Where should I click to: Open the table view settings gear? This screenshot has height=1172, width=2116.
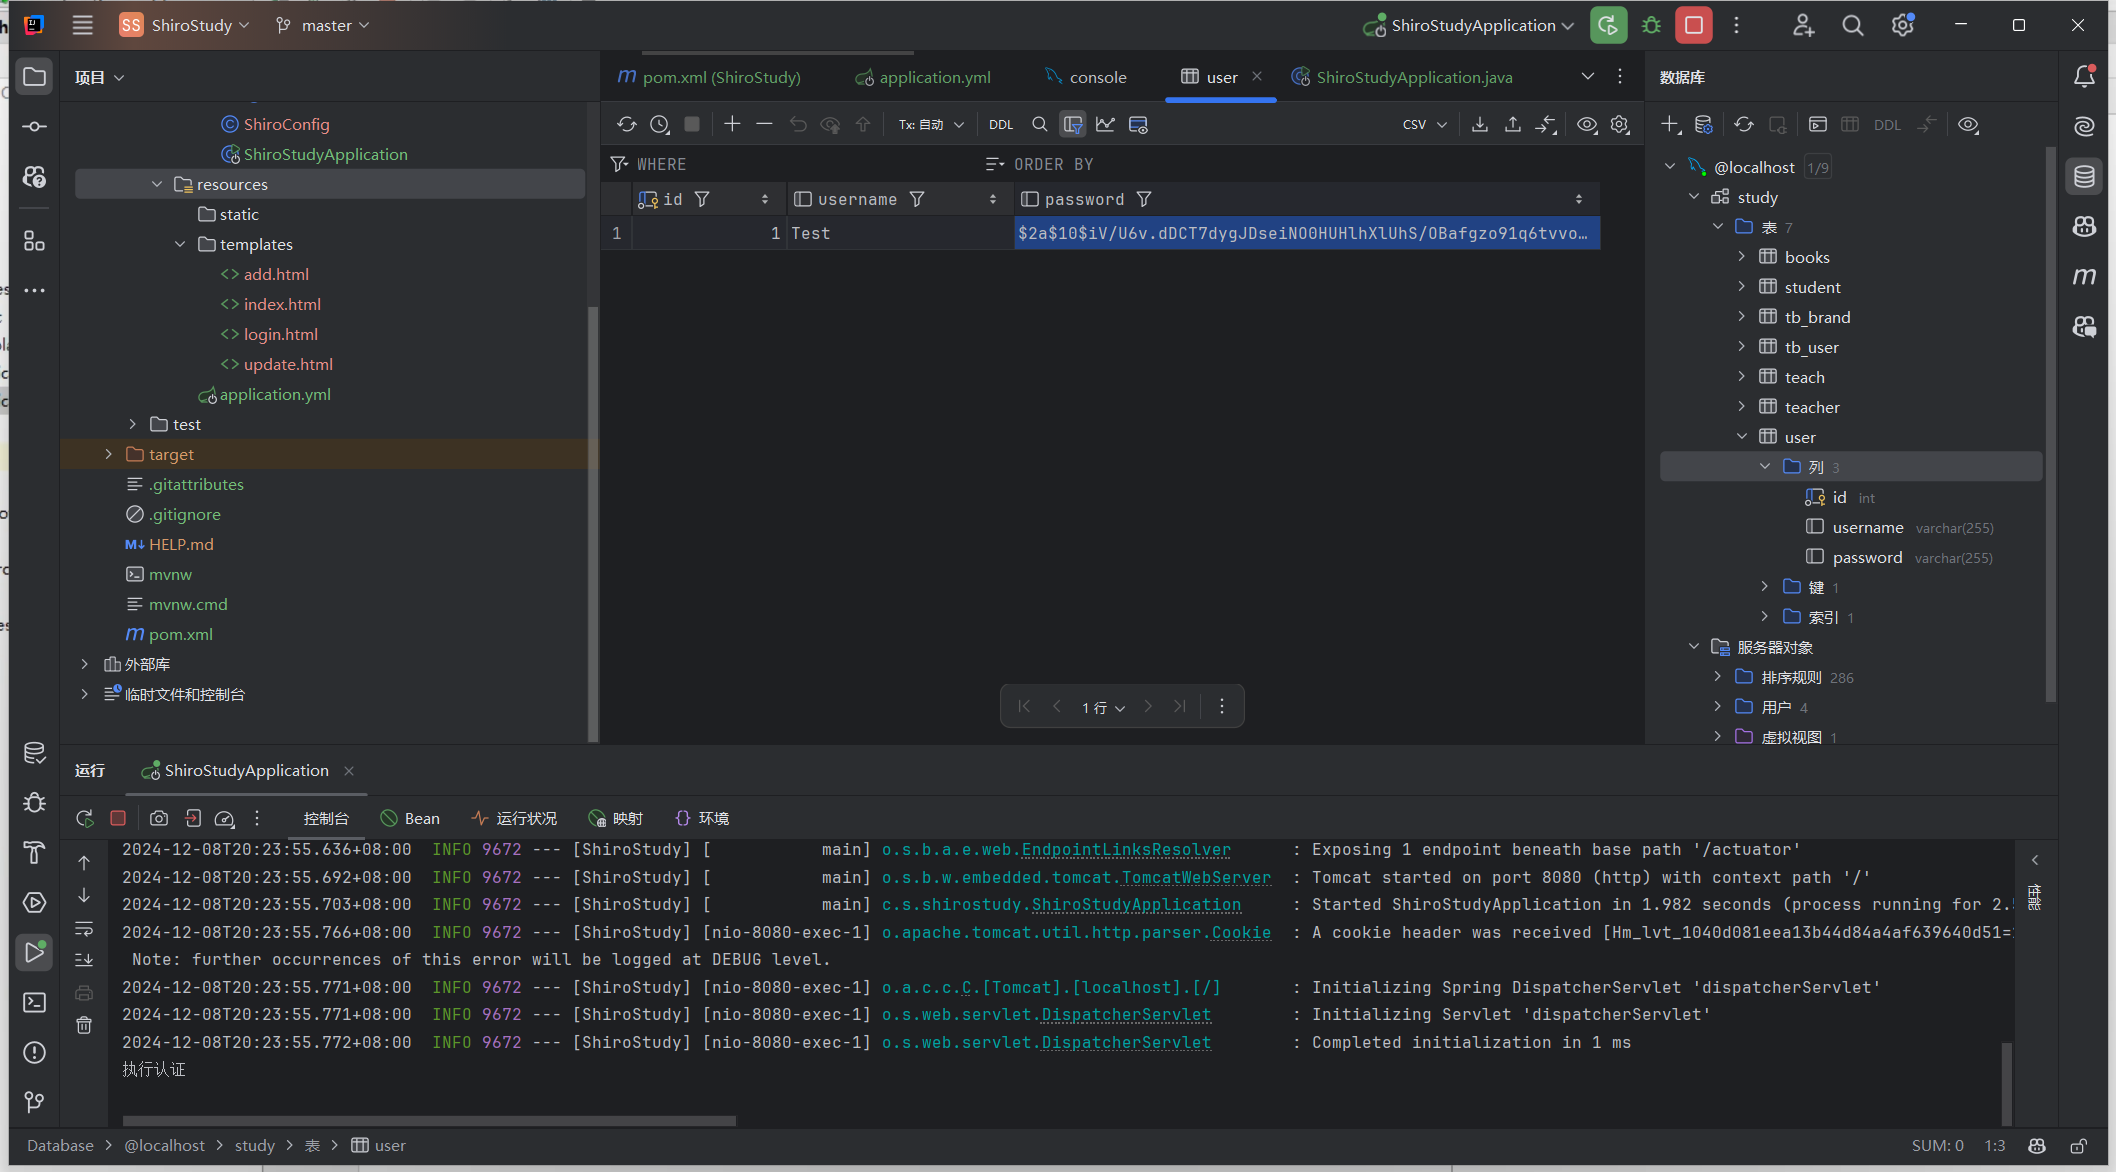pyautogui.click(x=1620, y=124)
